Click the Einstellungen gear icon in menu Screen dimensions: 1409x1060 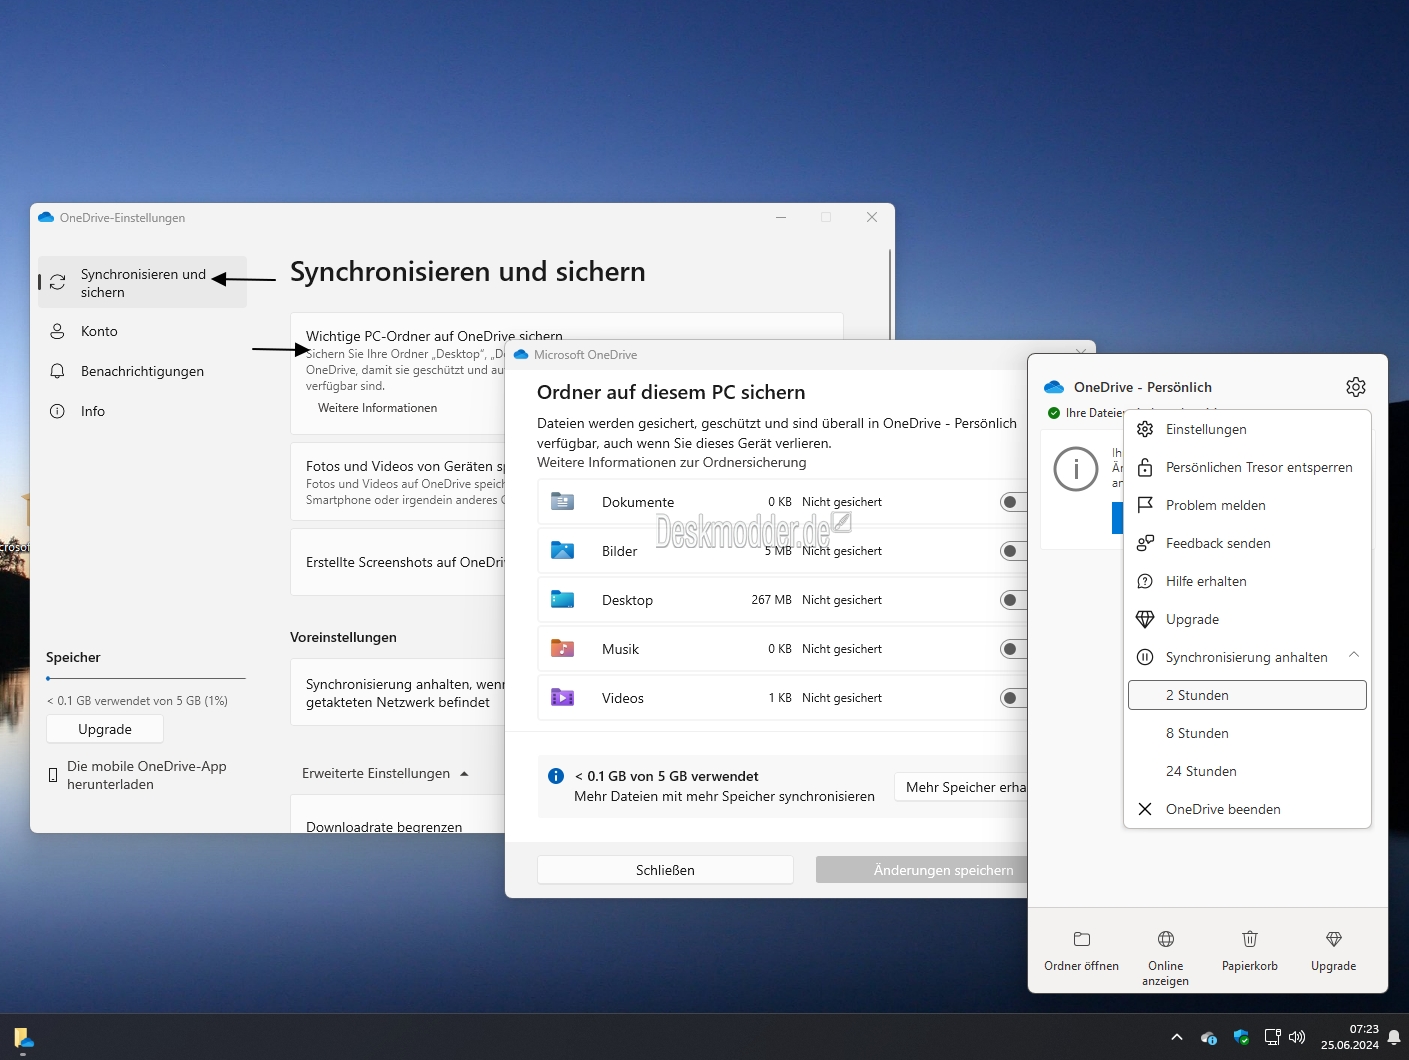coord(1145,429)
